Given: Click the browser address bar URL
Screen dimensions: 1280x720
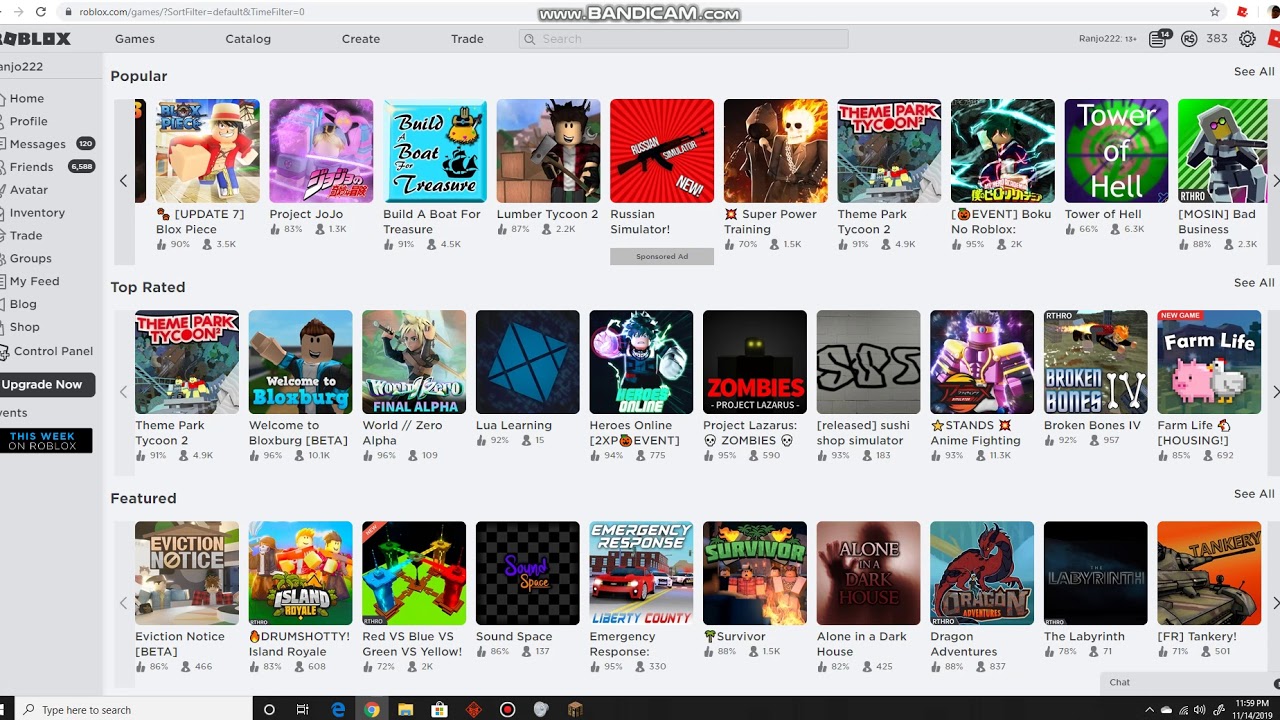Looking at the screenshot, I should coord(192,12).
